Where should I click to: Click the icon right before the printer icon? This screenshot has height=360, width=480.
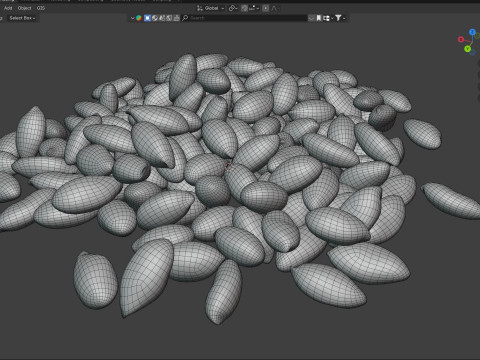click(x=169, y=18)
